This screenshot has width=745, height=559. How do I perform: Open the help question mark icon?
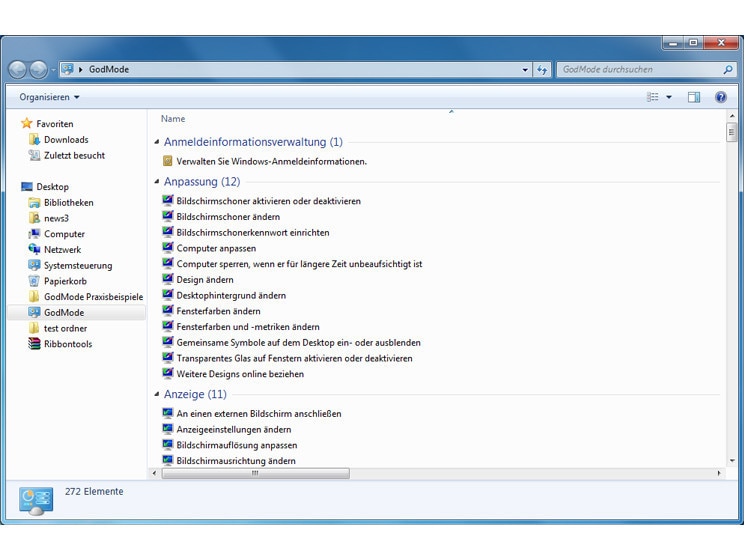pos(720,97)
